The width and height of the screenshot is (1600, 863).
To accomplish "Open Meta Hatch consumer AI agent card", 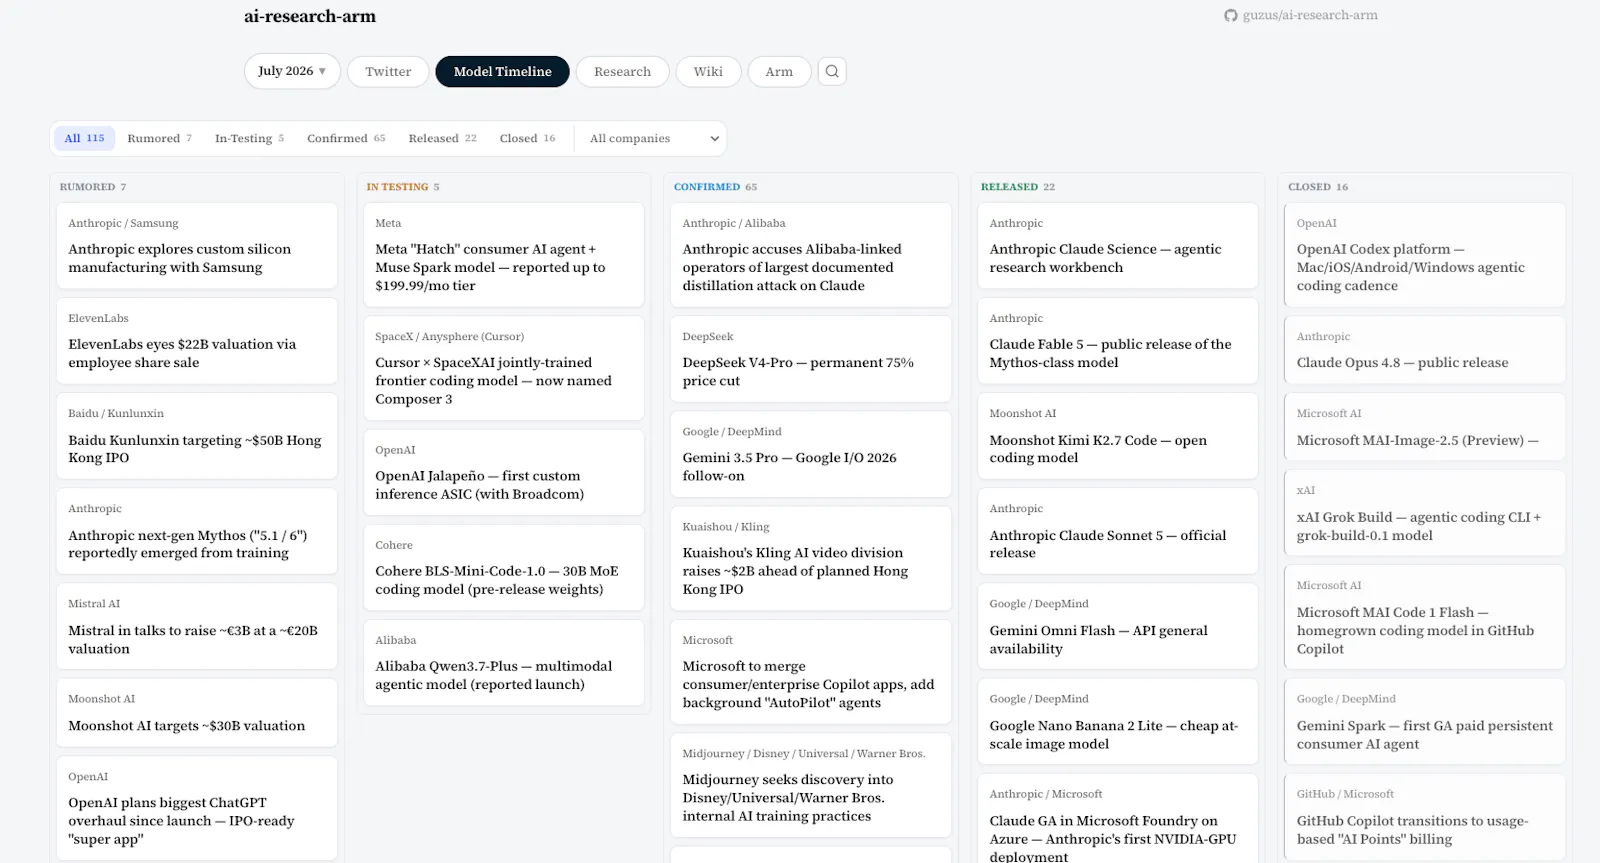I will click(504, 255).
